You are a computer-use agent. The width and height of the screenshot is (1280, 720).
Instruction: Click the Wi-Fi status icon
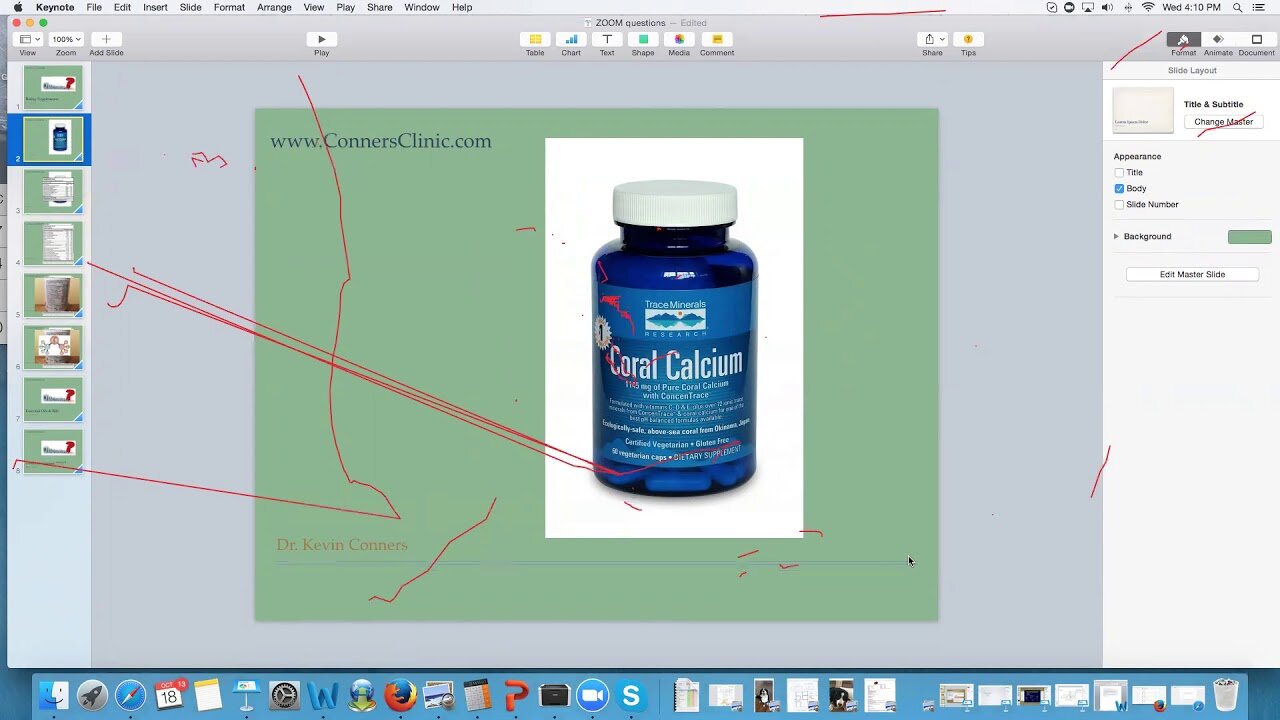point(1148,7)
